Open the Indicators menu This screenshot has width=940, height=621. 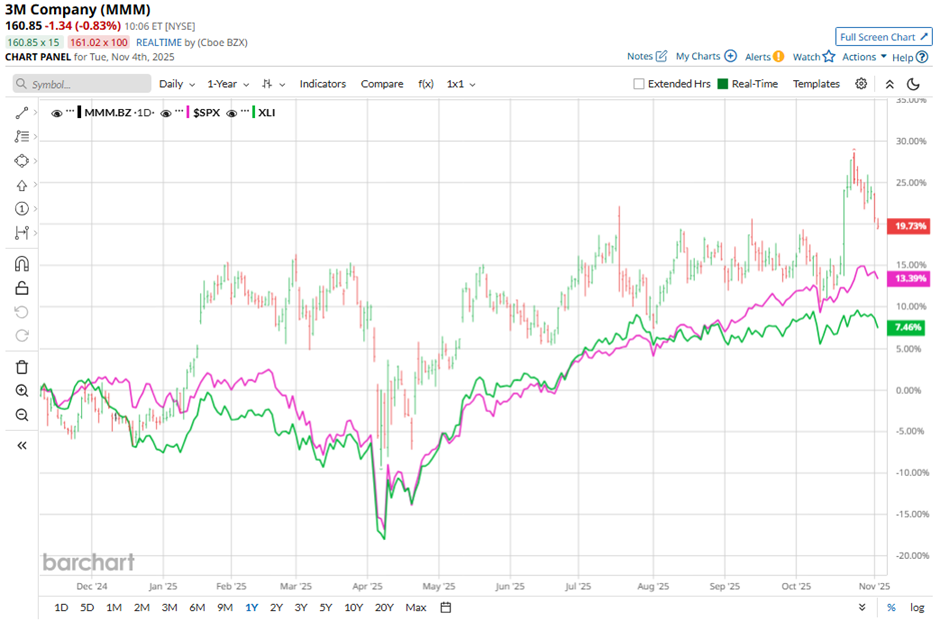pos(324,84)
